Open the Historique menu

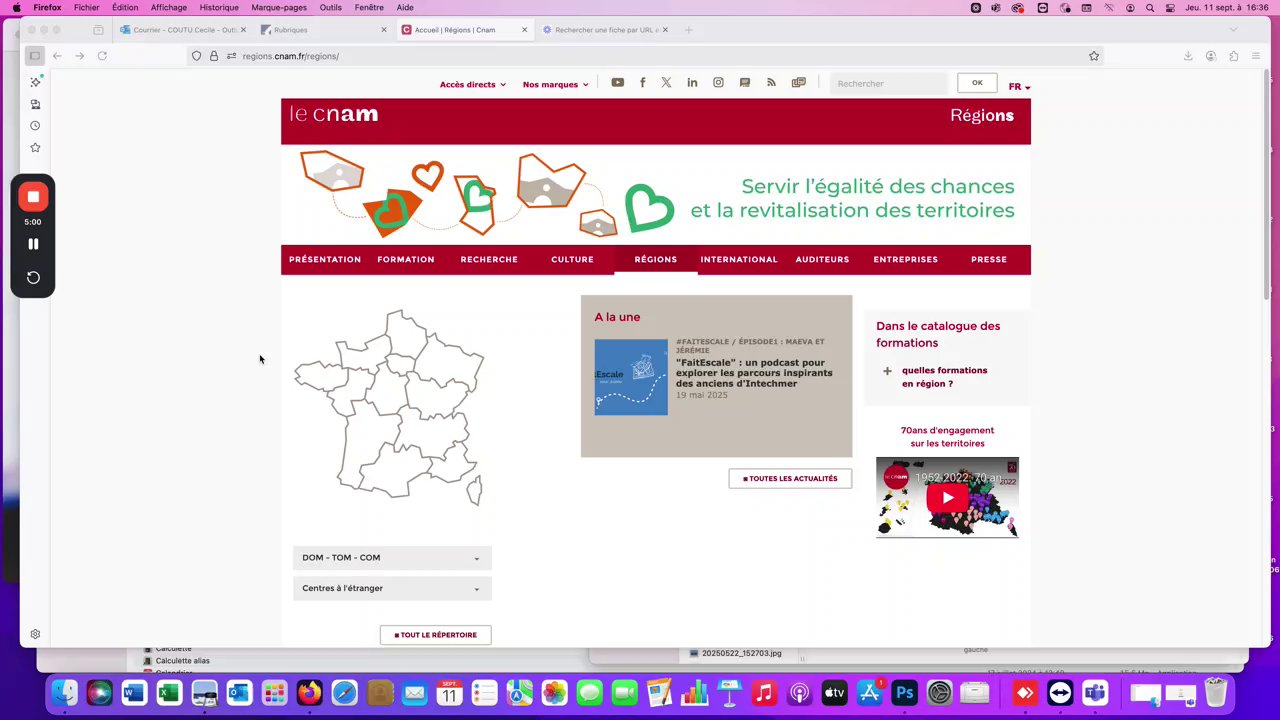pyautogui.click(x=219, y=7)
